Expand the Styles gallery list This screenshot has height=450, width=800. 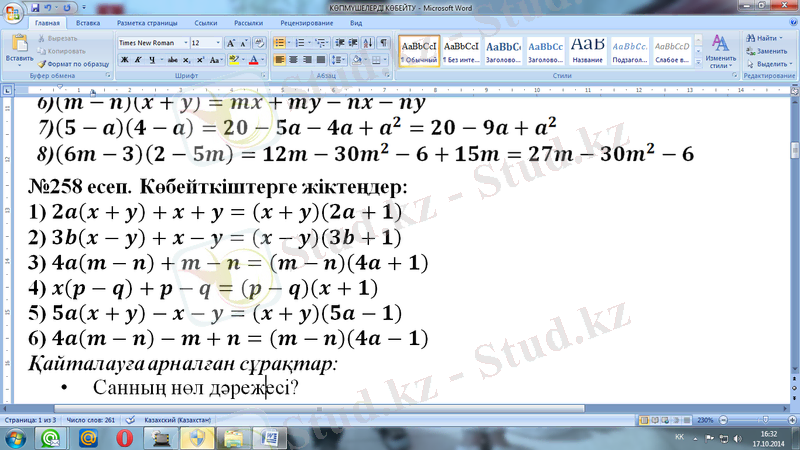tap(698, 62)
